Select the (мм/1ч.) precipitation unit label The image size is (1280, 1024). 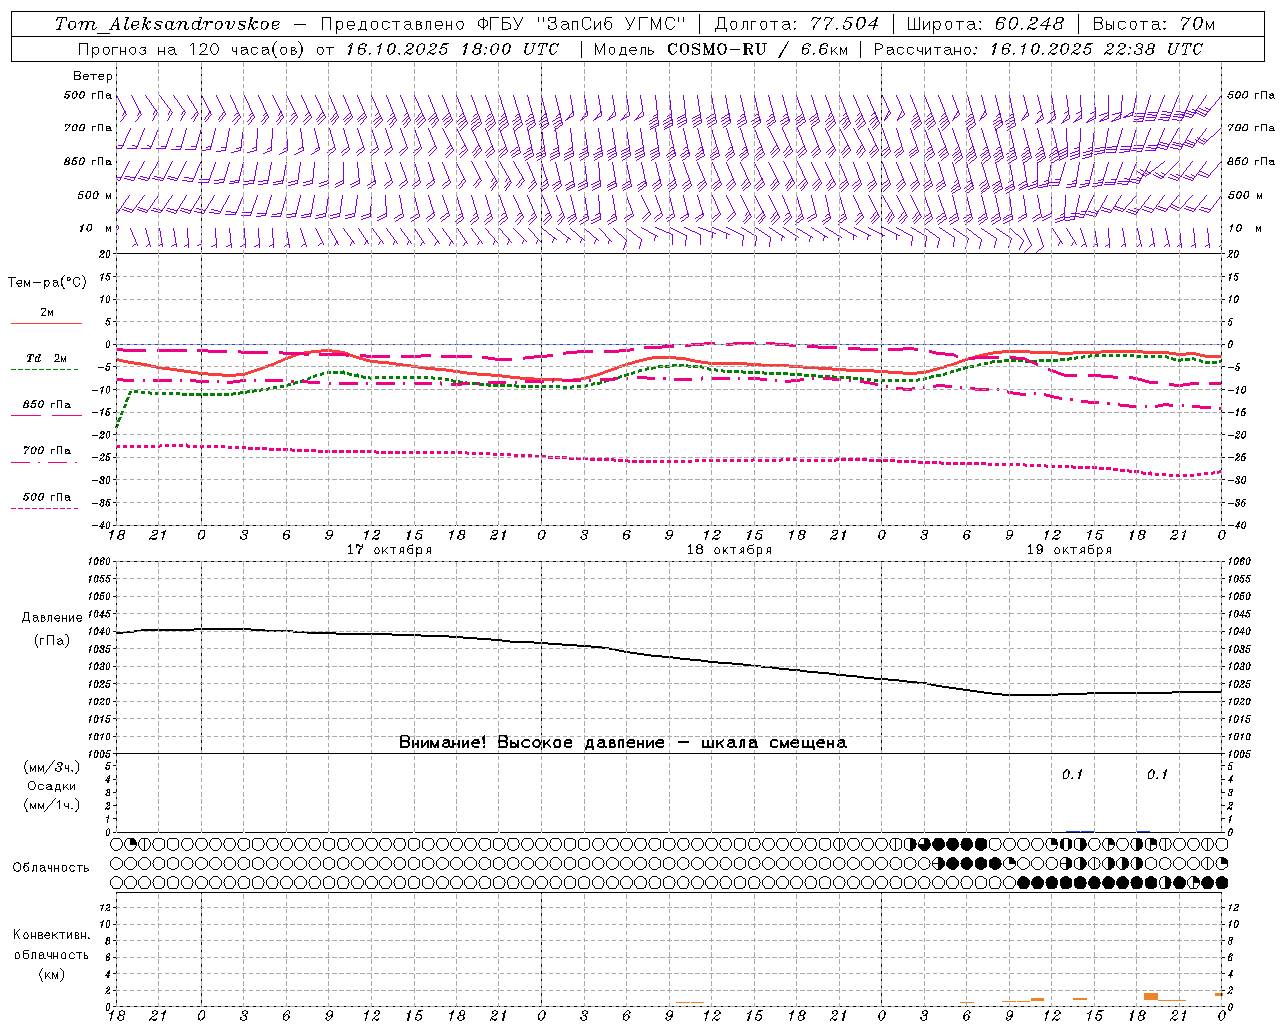52,805
